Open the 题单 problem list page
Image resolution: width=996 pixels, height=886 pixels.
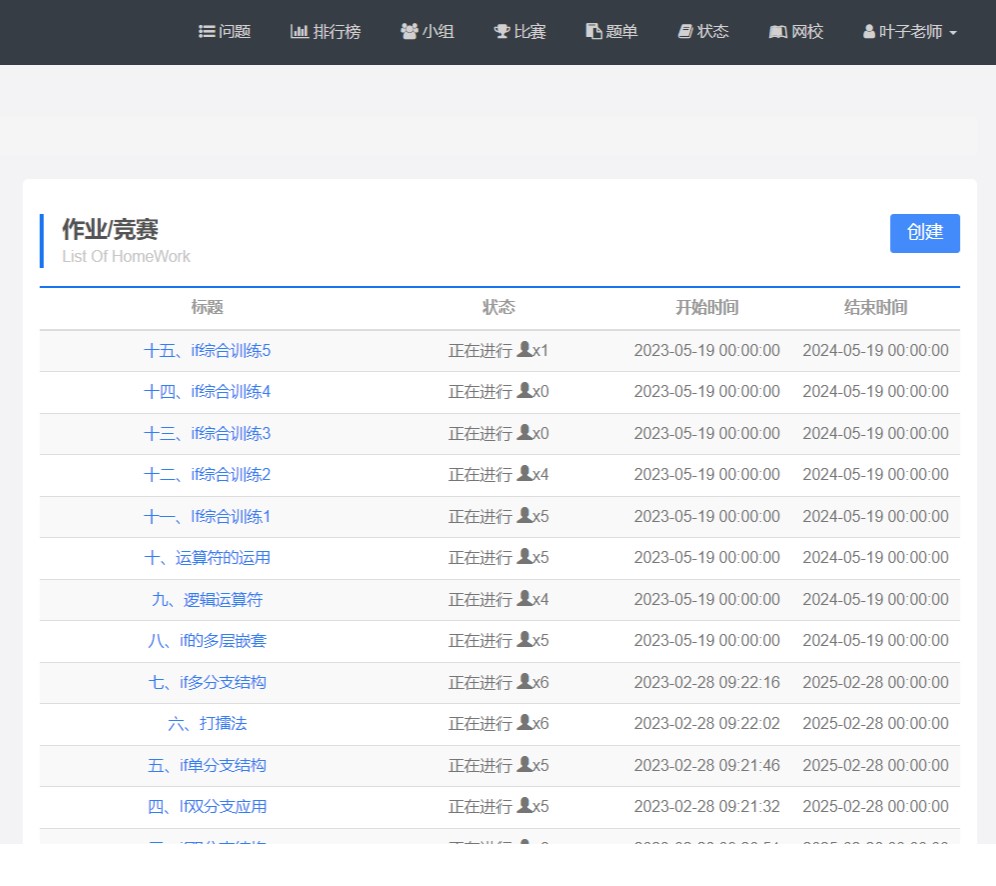[x=611, y=31]
